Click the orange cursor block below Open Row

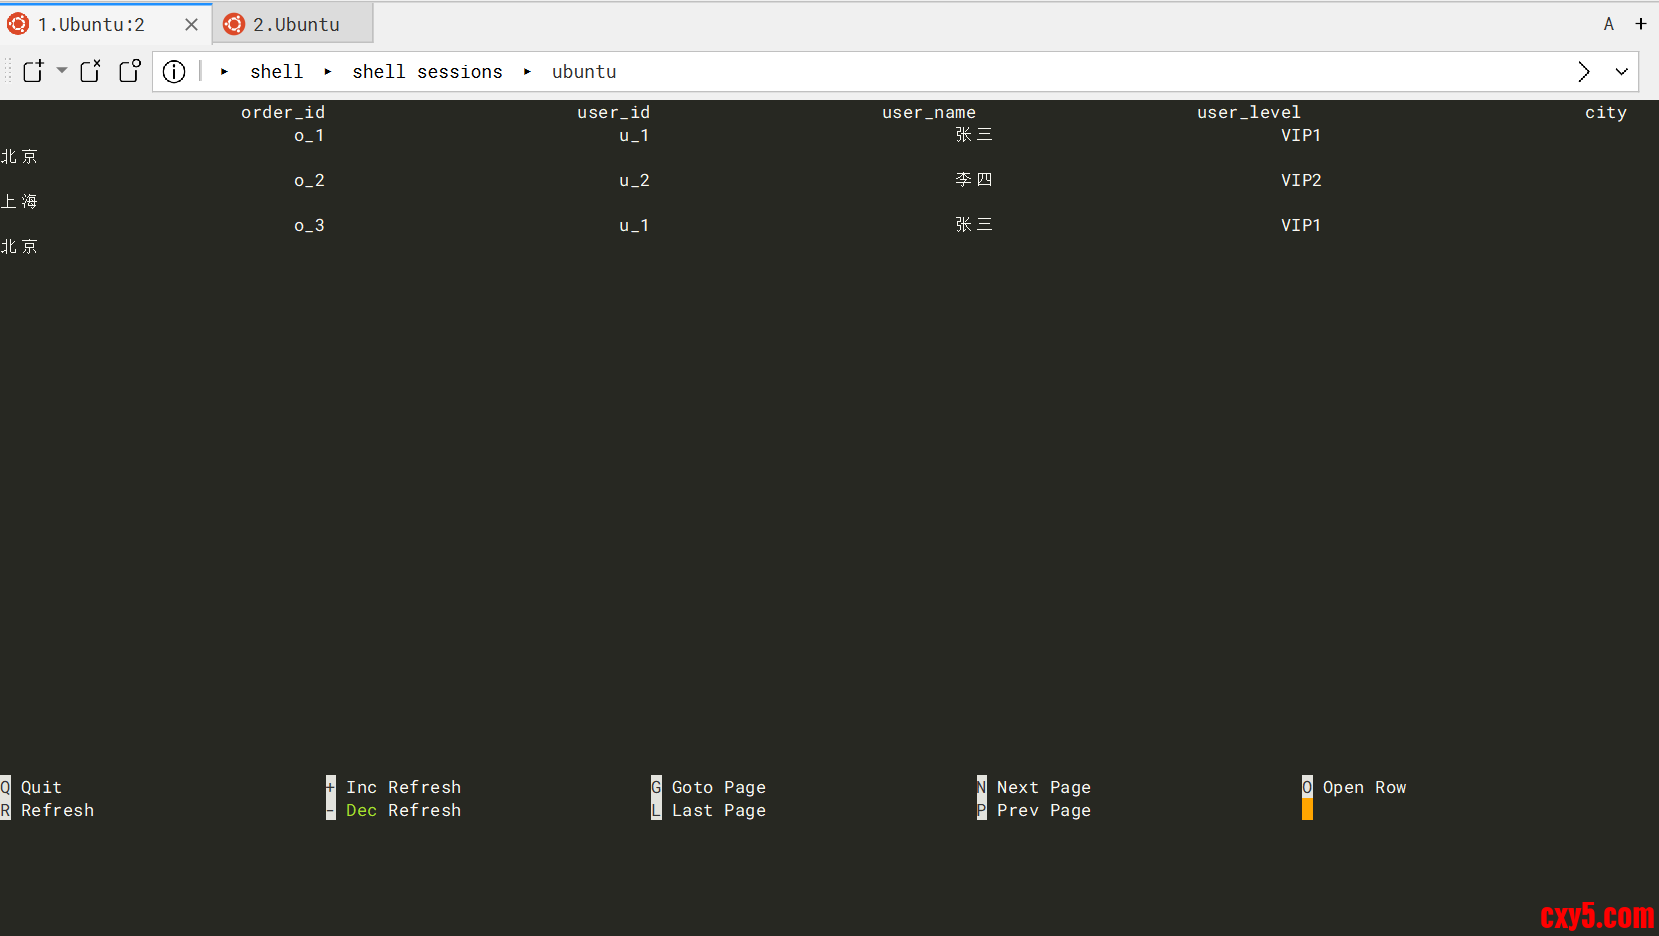pyautogui.click(x=1307, y=810)
